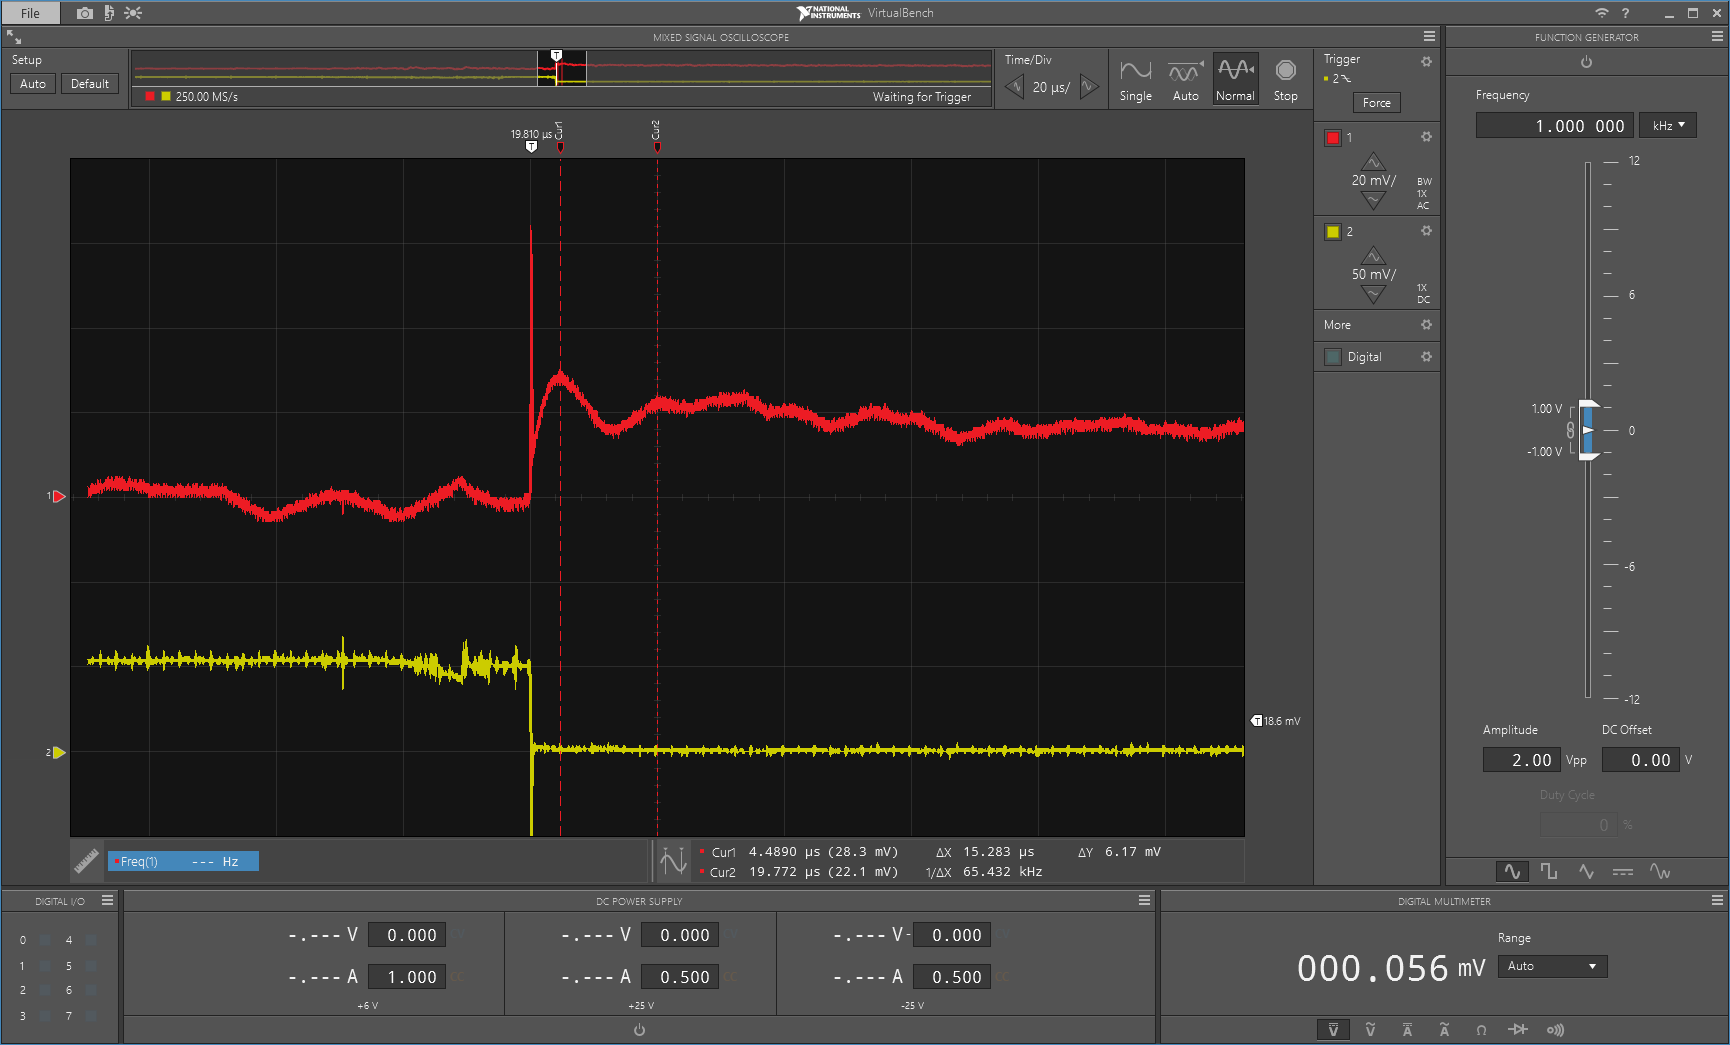Decrease Time/Div with the left arrow
The height and width of the screenshot is (1045, 1730).
(x=1015, y=87)
